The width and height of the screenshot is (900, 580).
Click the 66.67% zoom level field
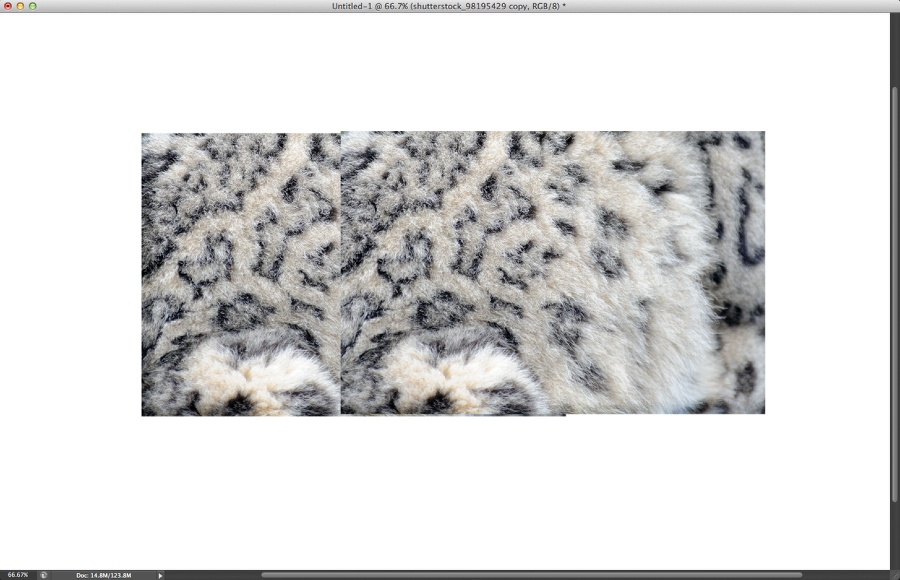18,575
